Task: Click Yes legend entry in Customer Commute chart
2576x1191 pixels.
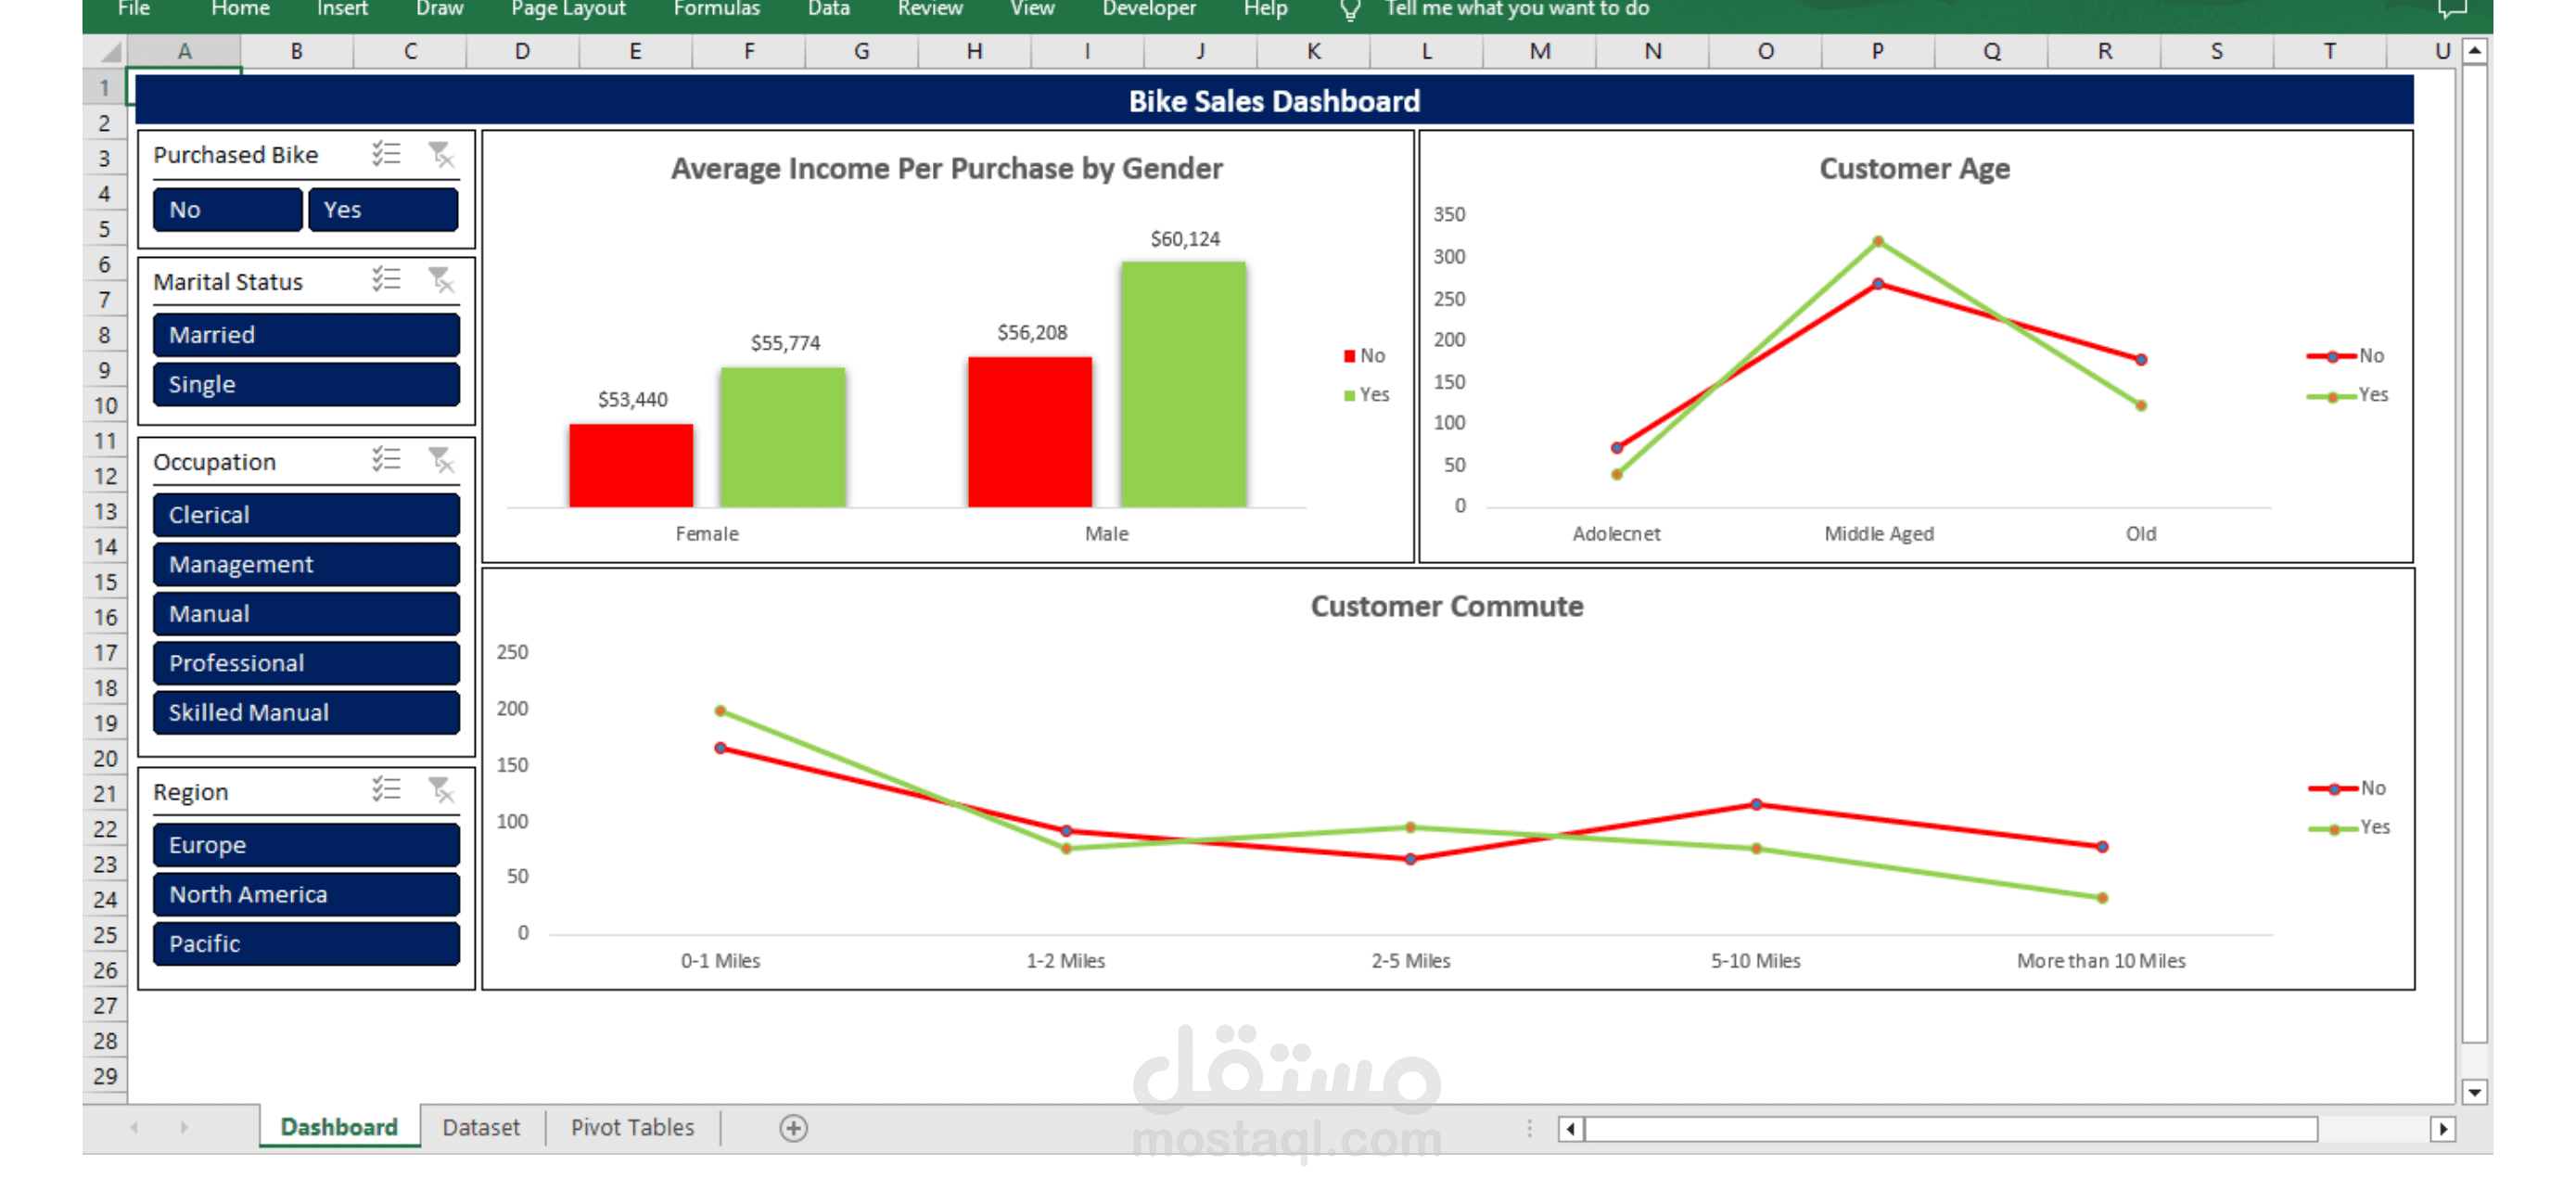Action: [x=2349, y=828]
